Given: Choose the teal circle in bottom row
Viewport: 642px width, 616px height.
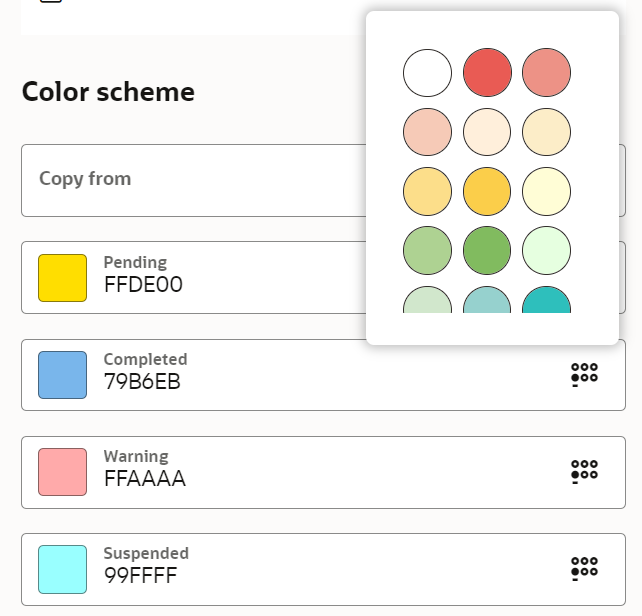Looking at the screenshot, I should click(547, 300).
